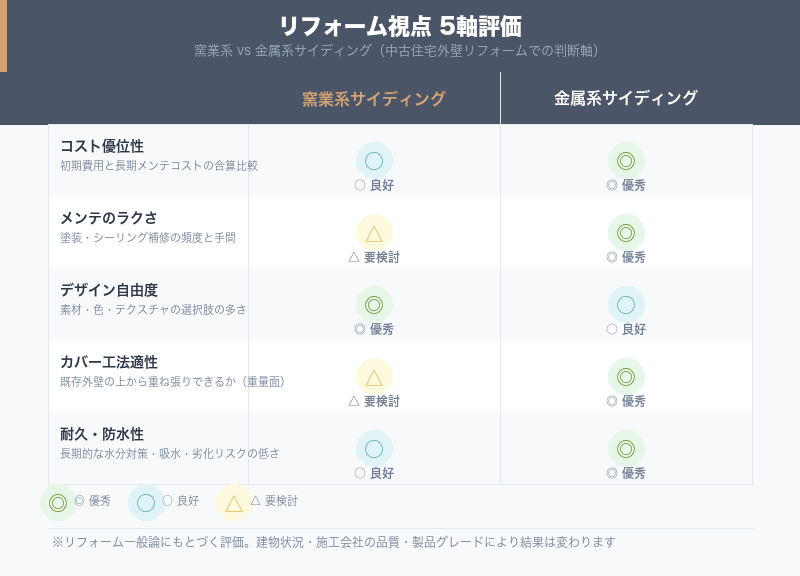
Task: Click 窯業系 double-circle icon for デザイン自由度
Action: [374, 304]
